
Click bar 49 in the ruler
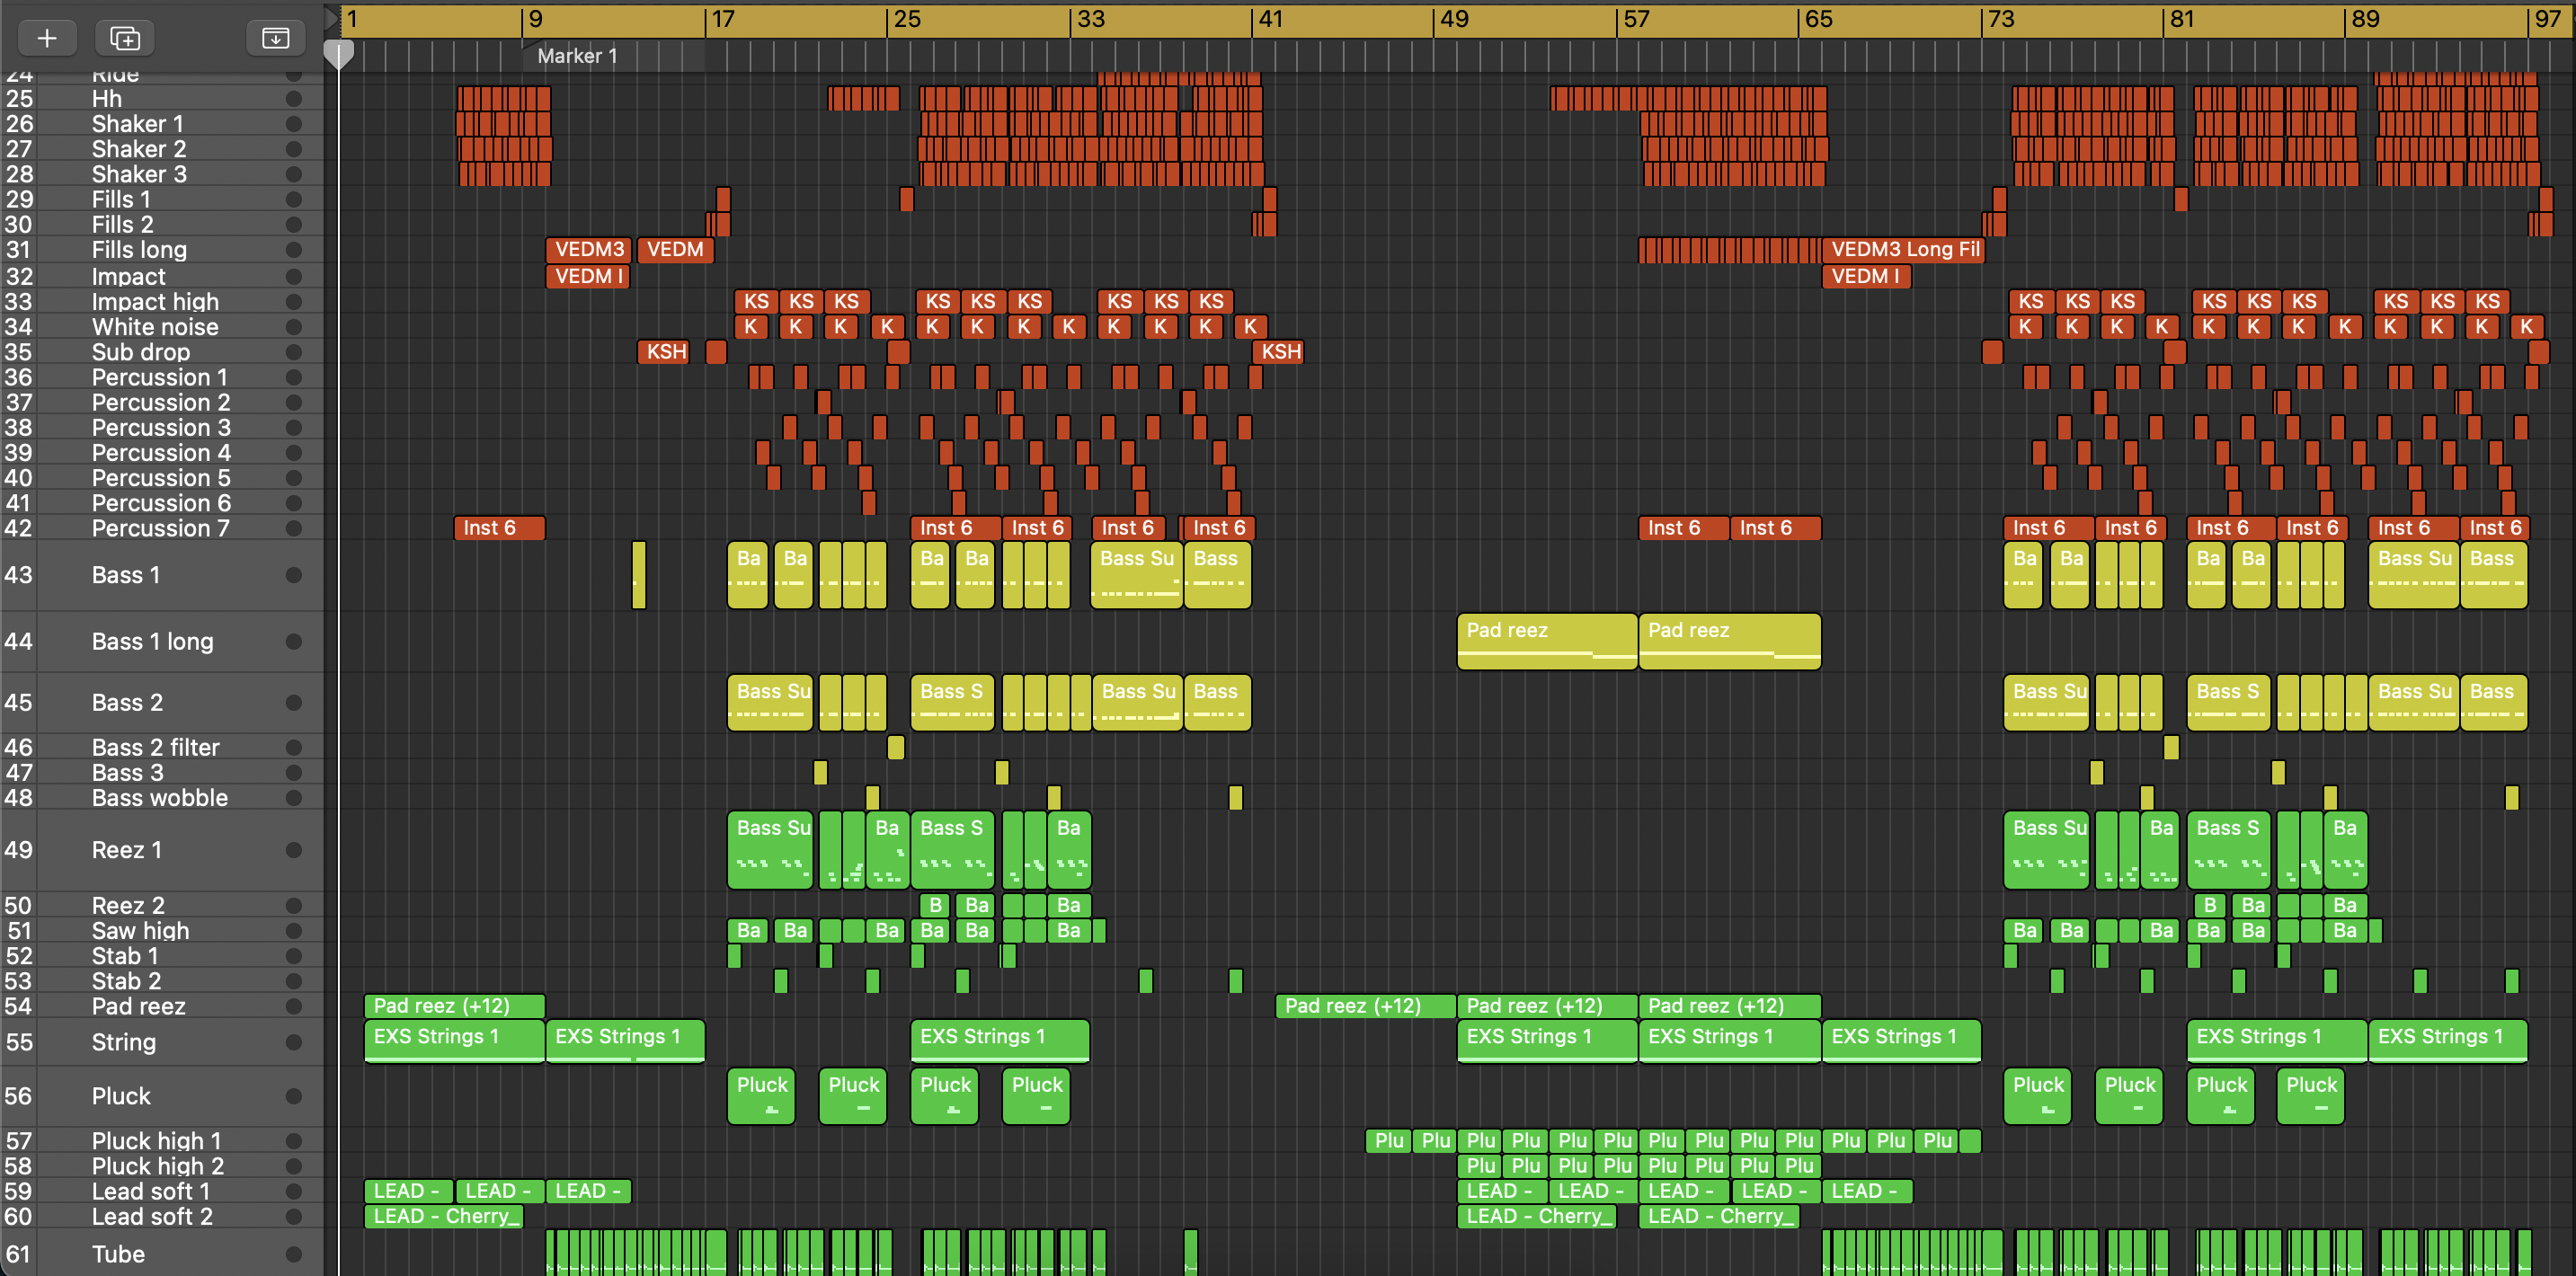[x=1452, y=19]
